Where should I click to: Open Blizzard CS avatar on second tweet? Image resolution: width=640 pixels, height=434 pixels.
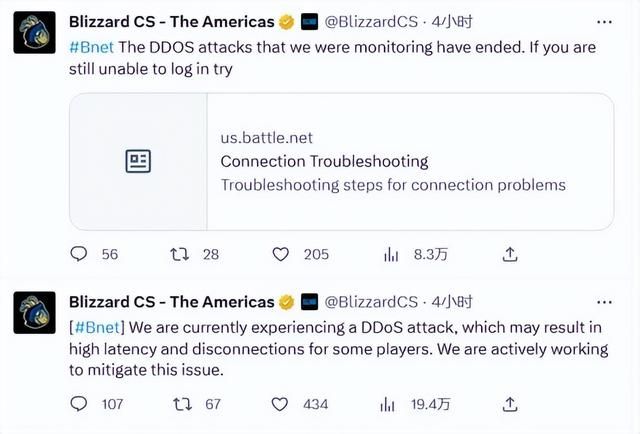pyautogui.click(x=34, y=313)
